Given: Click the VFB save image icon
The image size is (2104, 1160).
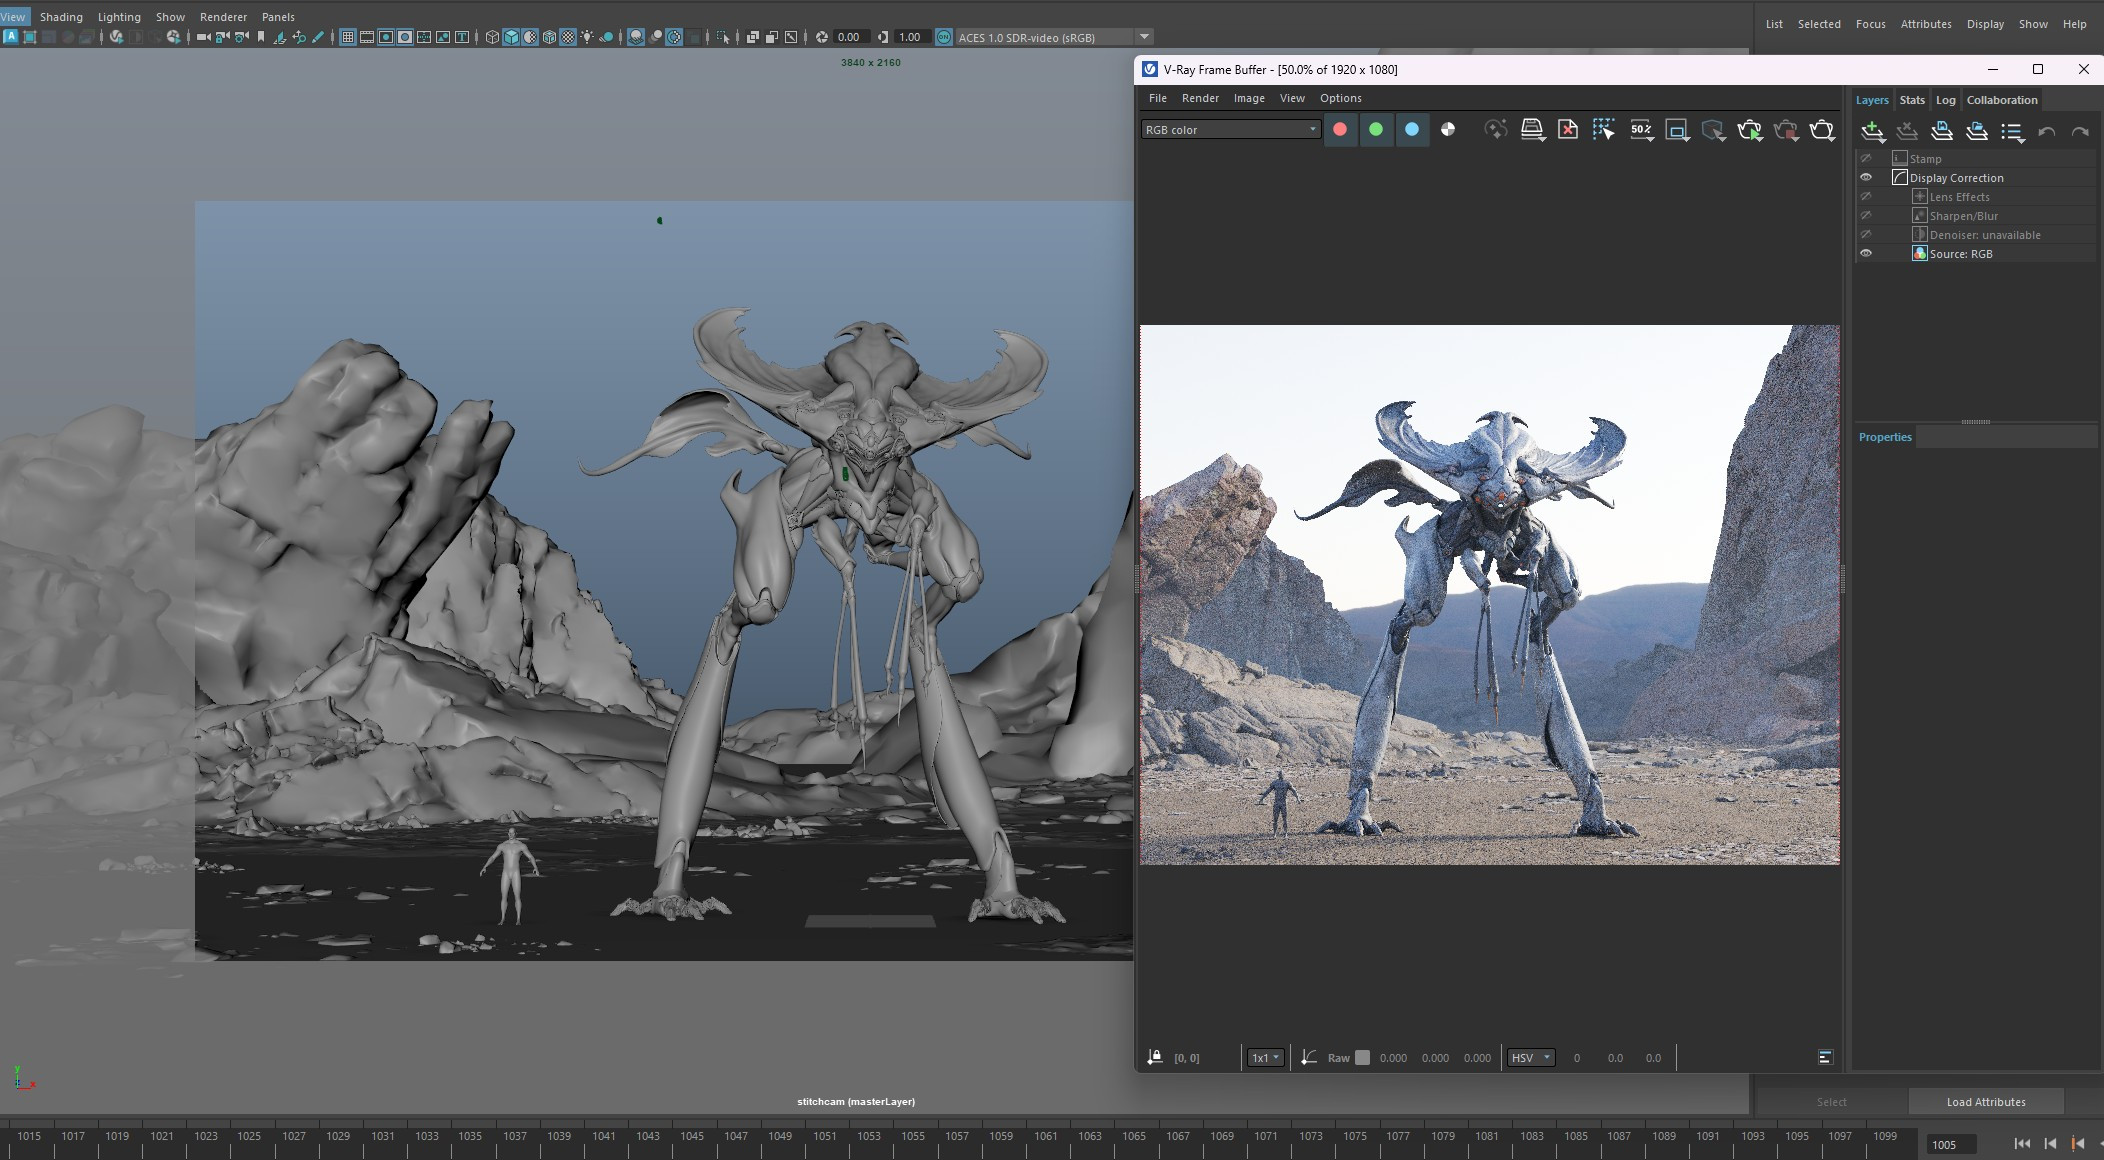Looking at the screenshot, I should [1531, 130].
